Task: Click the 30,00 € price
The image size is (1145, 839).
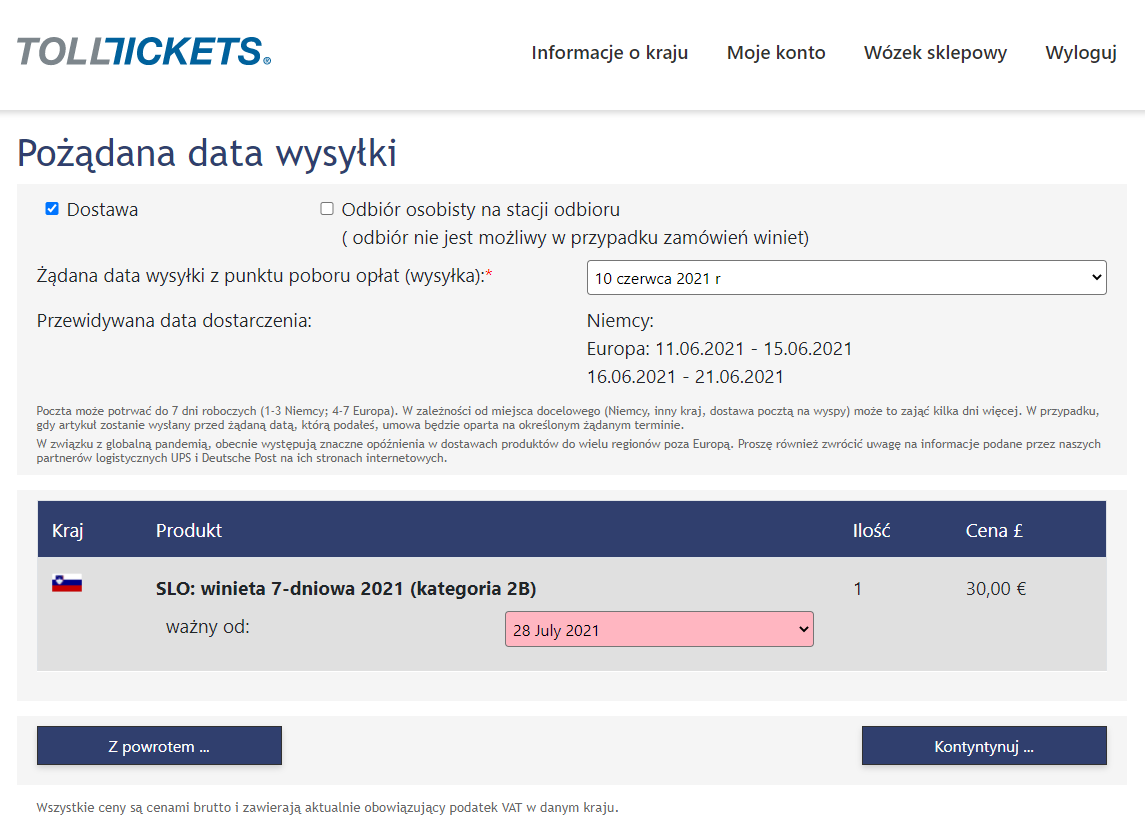Action: point(996,588)
